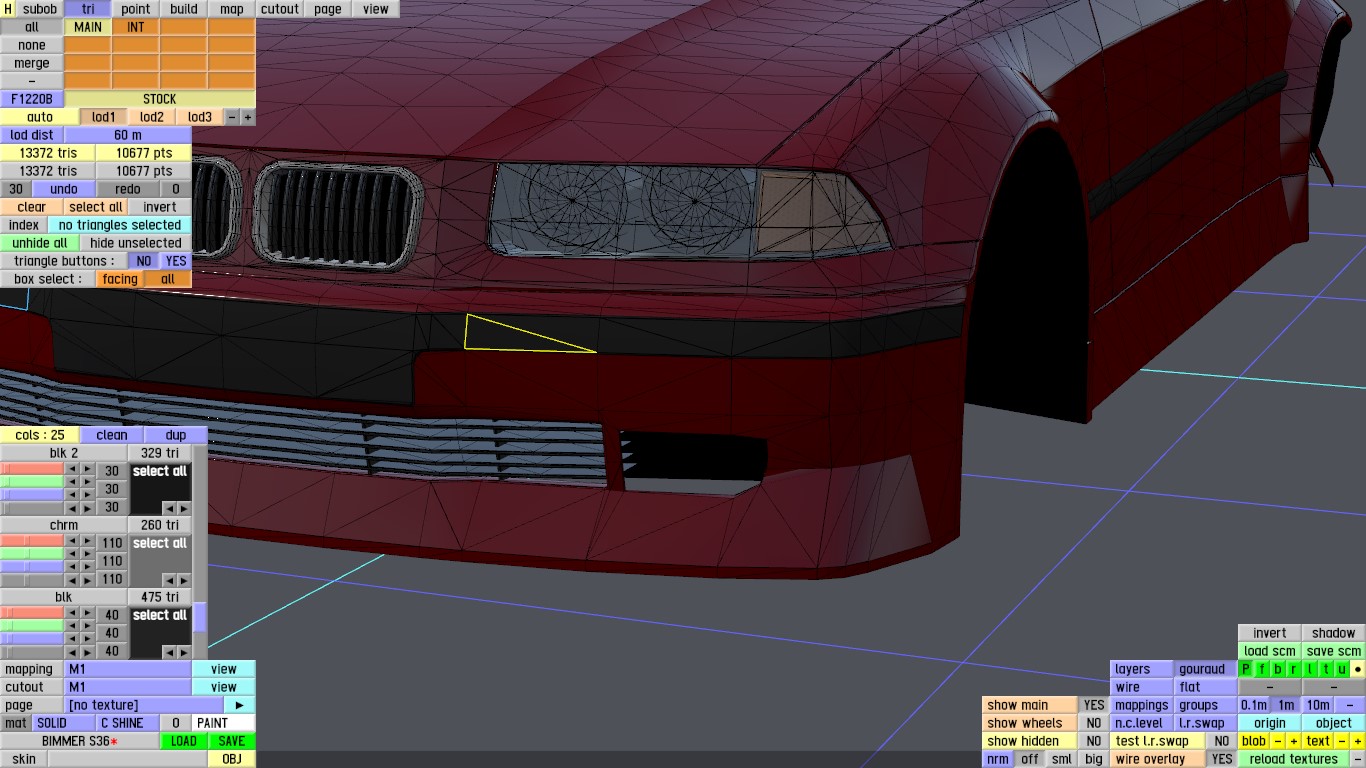
Task: Select the MAIN group cell
Action: pos(88,27)
